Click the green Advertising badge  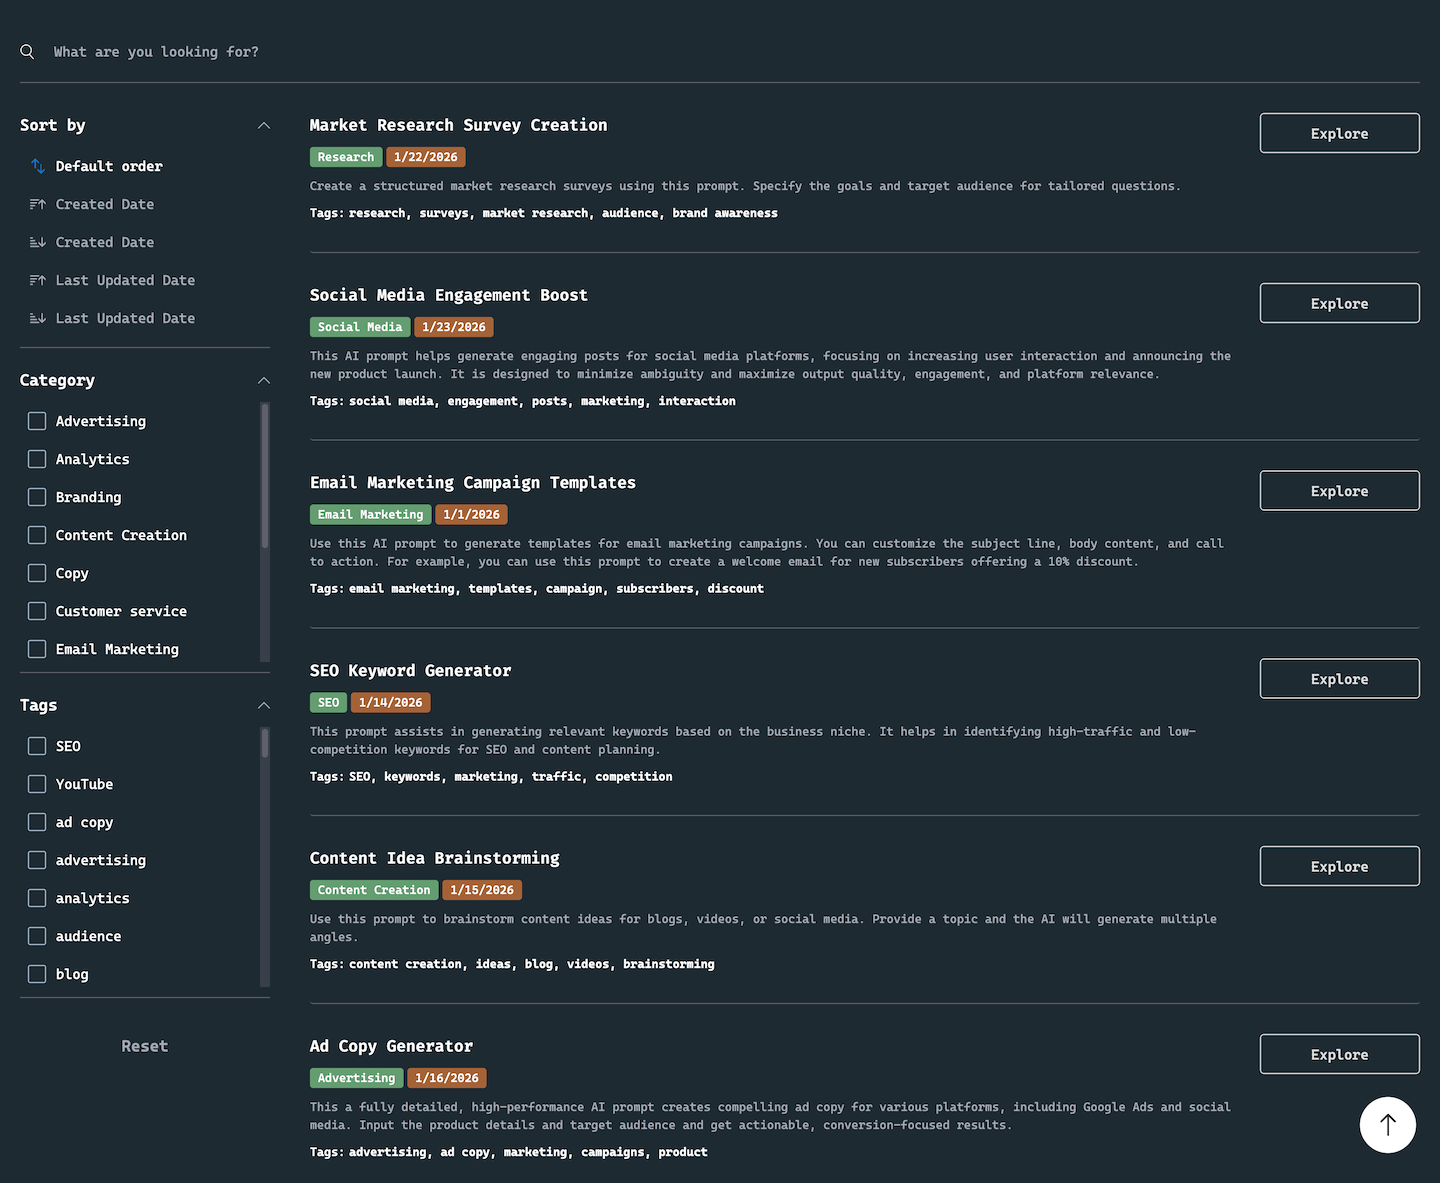(357, 1078)
